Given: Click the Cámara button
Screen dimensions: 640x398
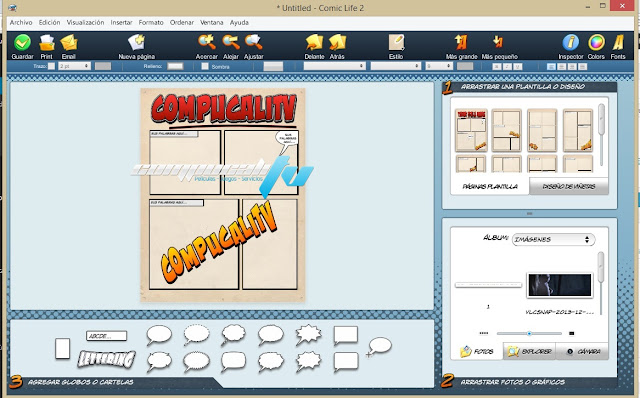Looking at the screenshot, I should (582, 351).
